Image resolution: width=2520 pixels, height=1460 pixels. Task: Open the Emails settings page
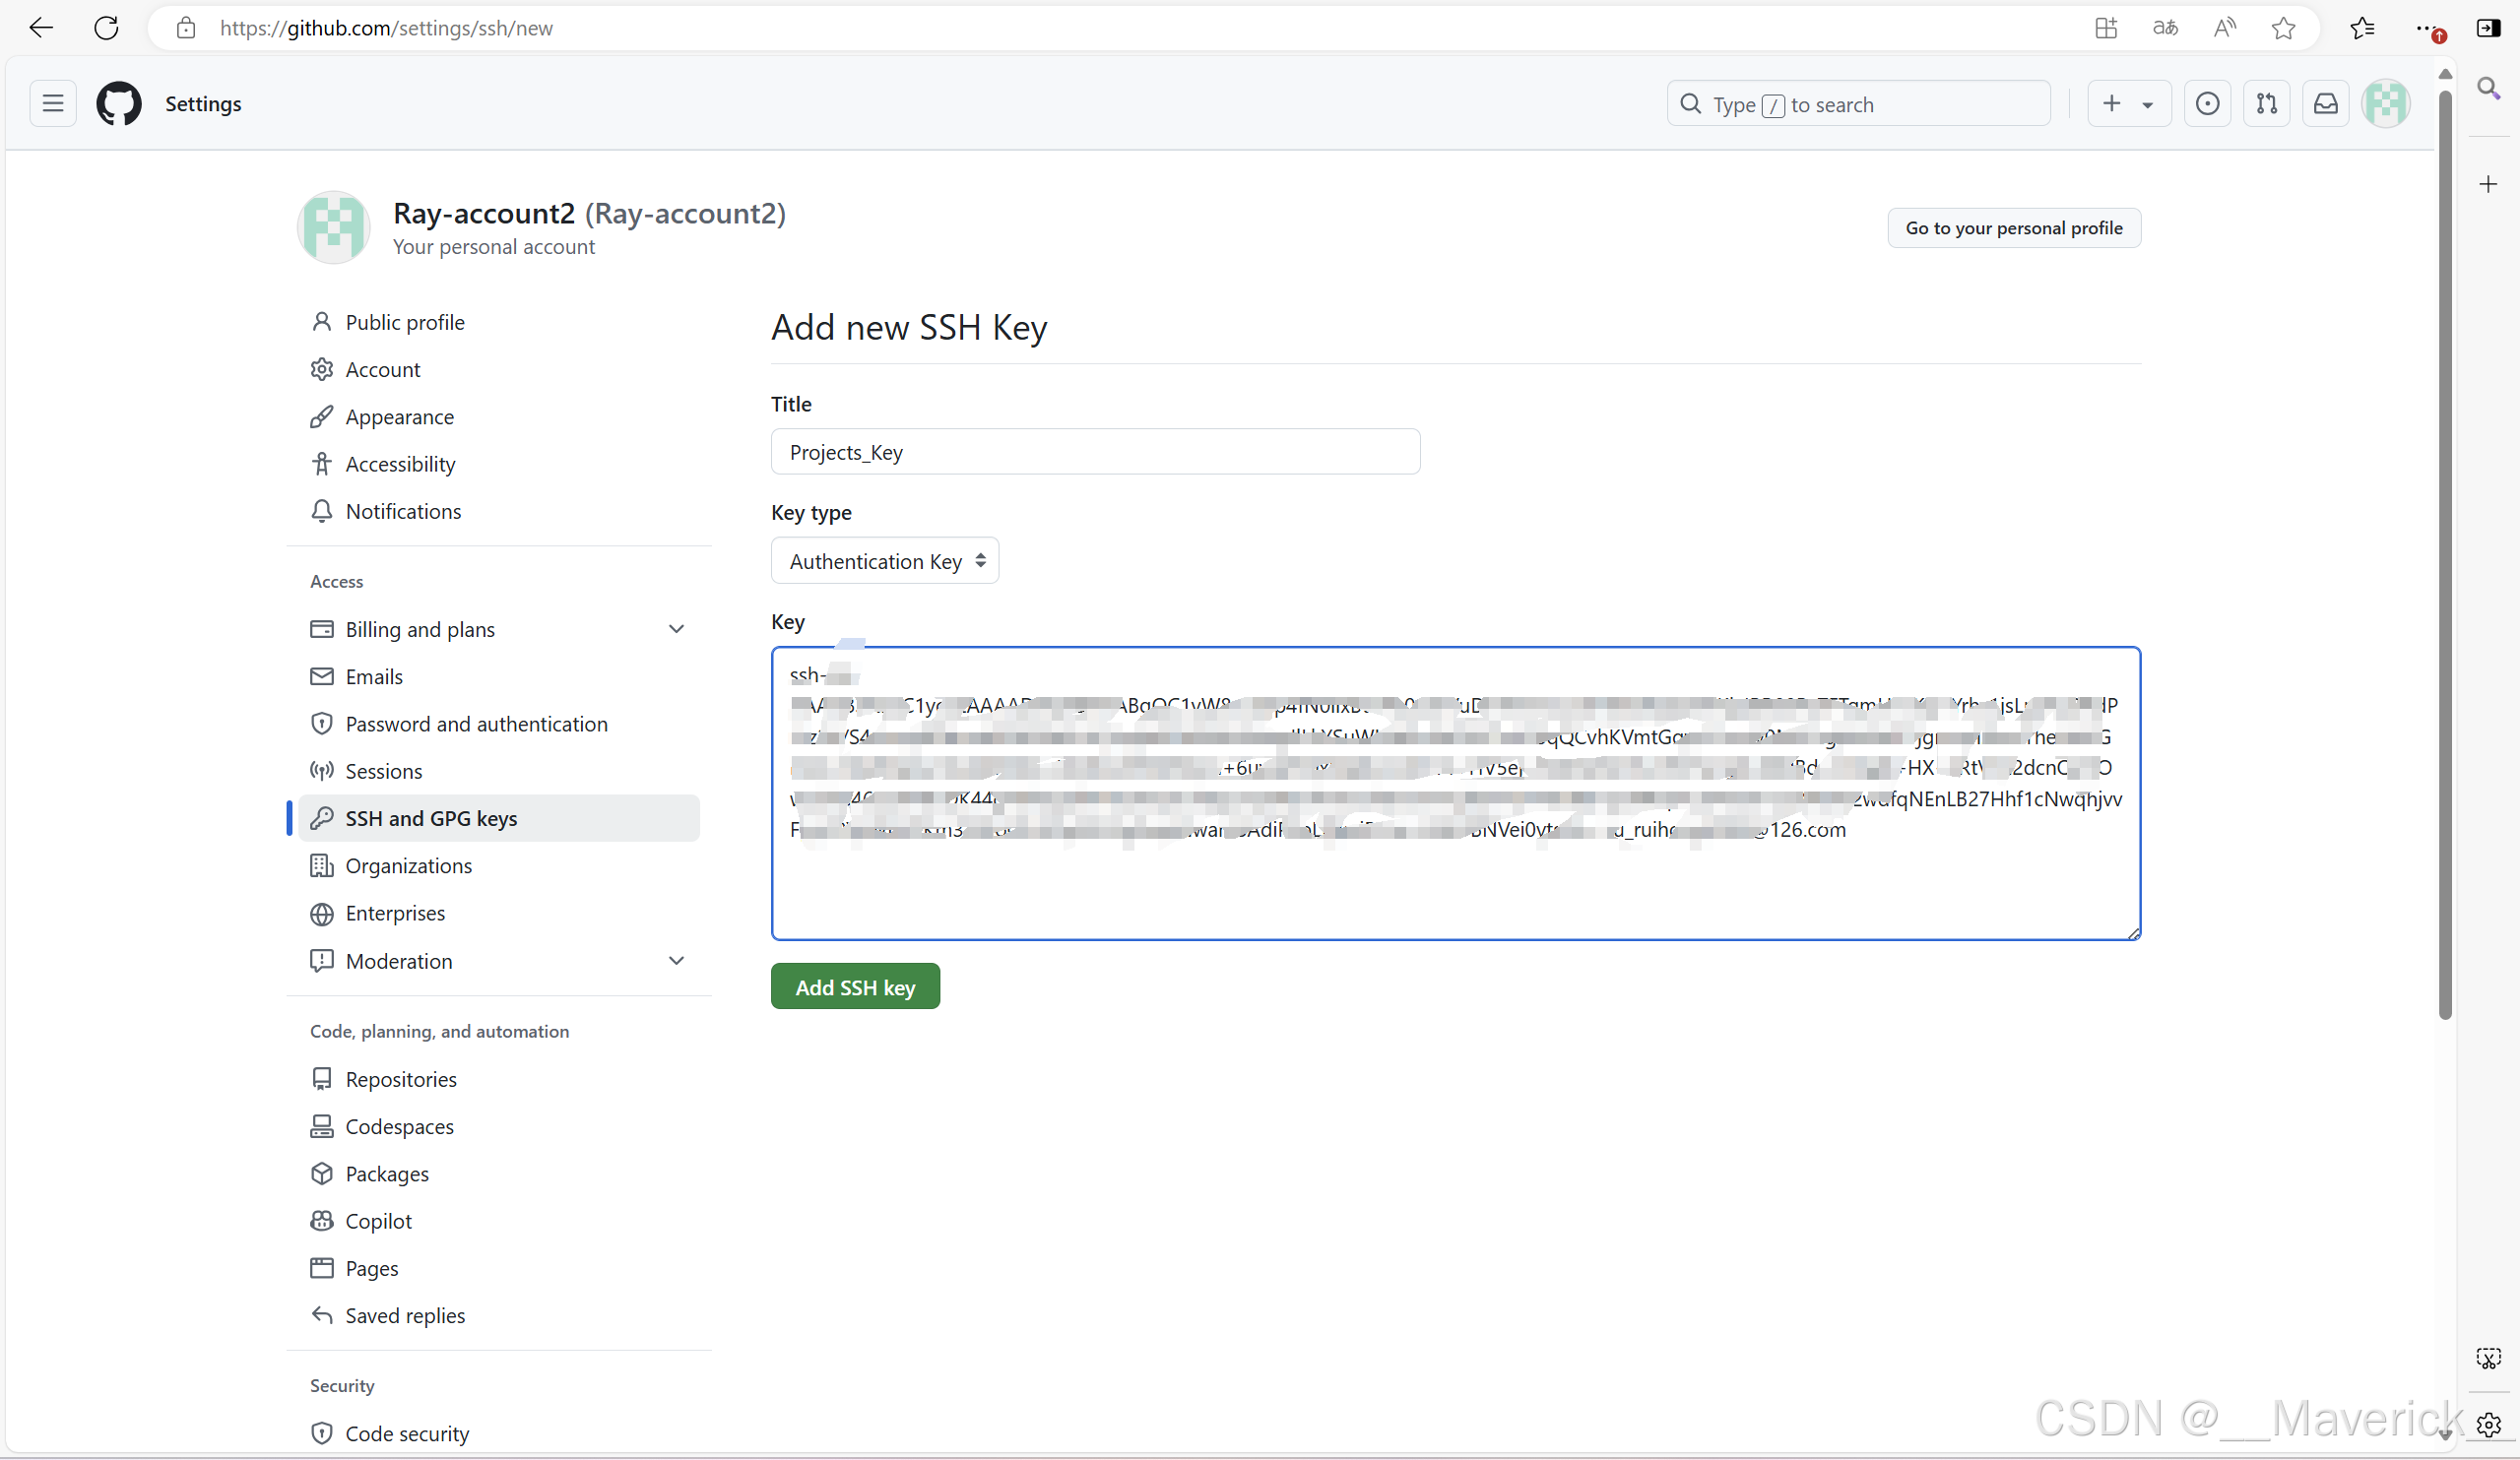[x=374, y=677]
